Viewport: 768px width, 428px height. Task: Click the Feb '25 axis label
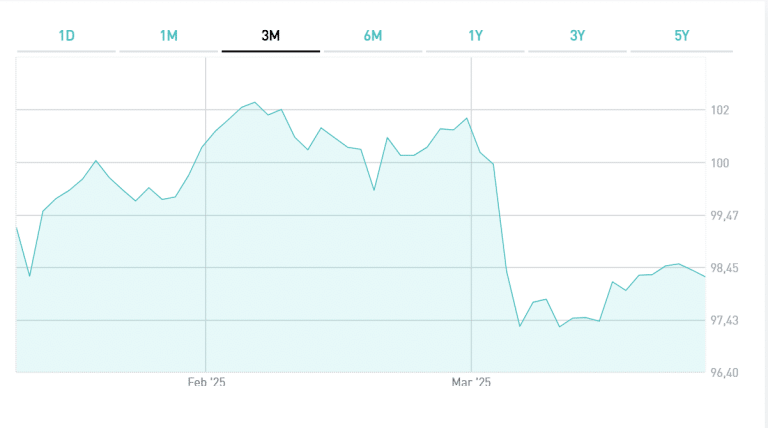pyautogui.click(x=206, y=382)
